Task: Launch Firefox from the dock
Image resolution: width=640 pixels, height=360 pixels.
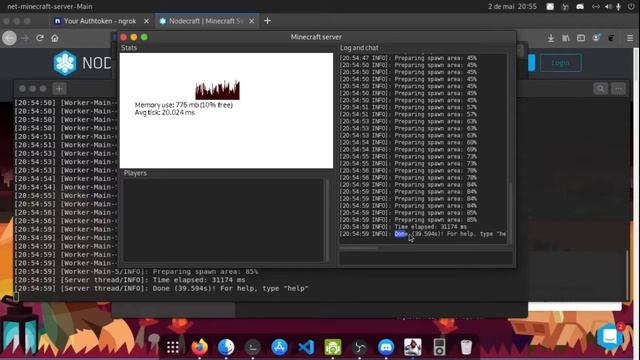Action: (199, 347)
